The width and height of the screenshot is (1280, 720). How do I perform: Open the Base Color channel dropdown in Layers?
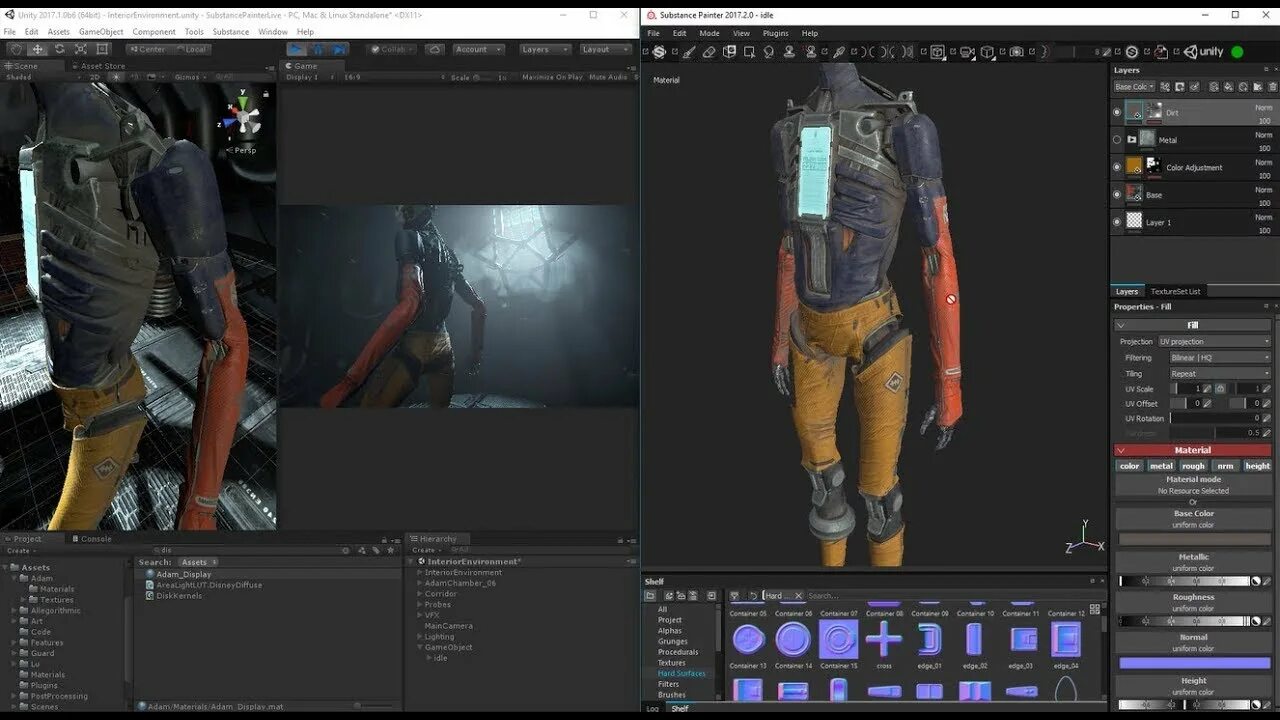(x=1134, y=87)
